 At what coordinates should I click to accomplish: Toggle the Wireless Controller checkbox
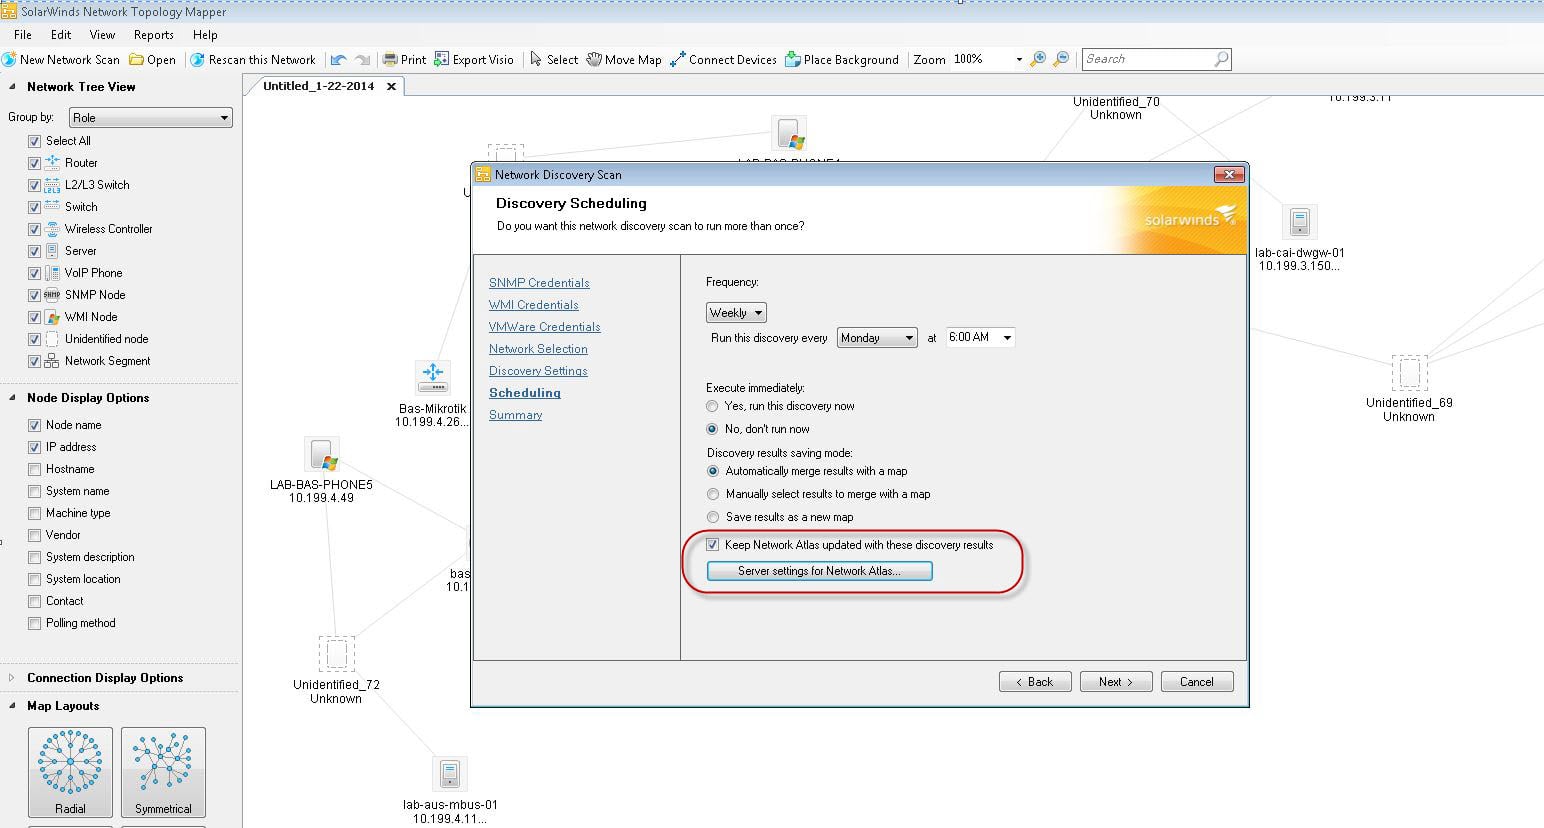(35, 229)
